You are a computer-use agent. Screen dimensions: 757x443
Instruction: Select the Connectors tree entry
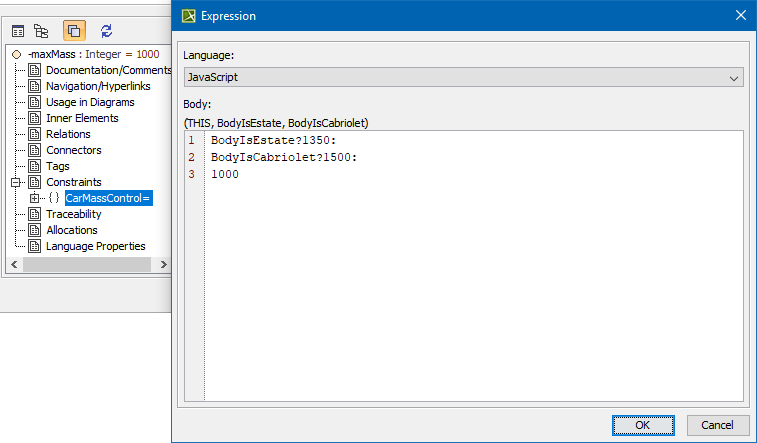coord(73,150)
